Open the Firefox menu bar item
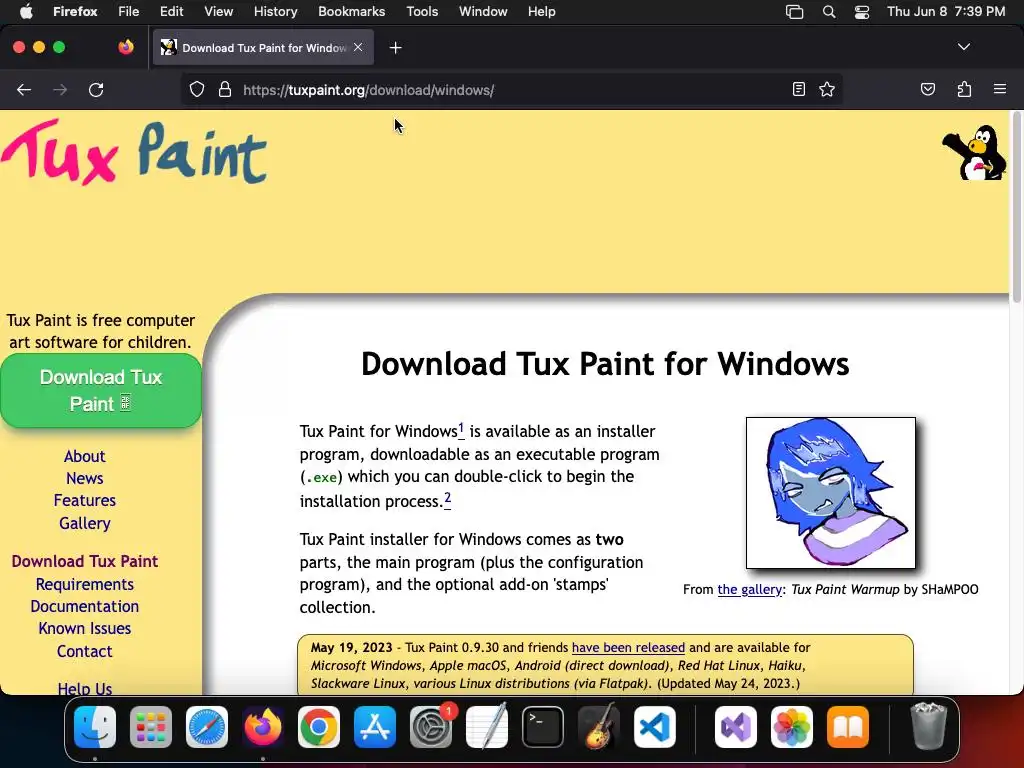Viewport: 1024px width, 768px height. [75, 11]
